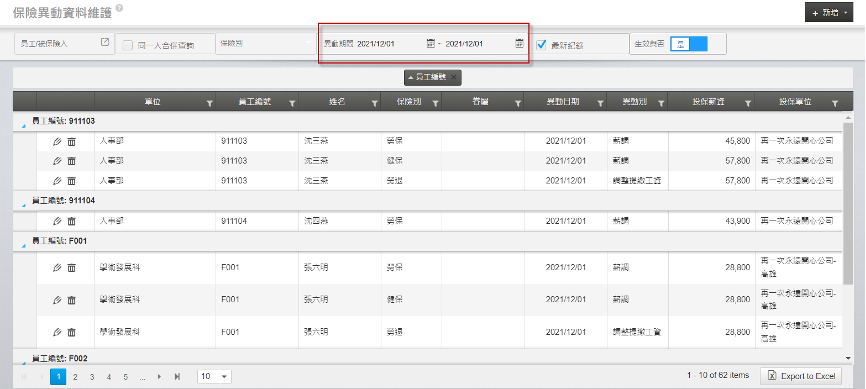Open the page size dropdown showing 10
Image resolution: width=866 pixels, height=389 pixels.
(x=214, y=376)
